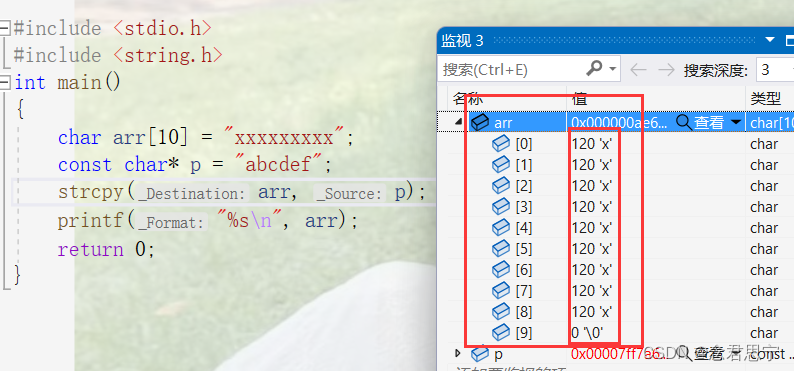
Task: Click the _Destination: inline parameter hint
Action: [192, 194]
